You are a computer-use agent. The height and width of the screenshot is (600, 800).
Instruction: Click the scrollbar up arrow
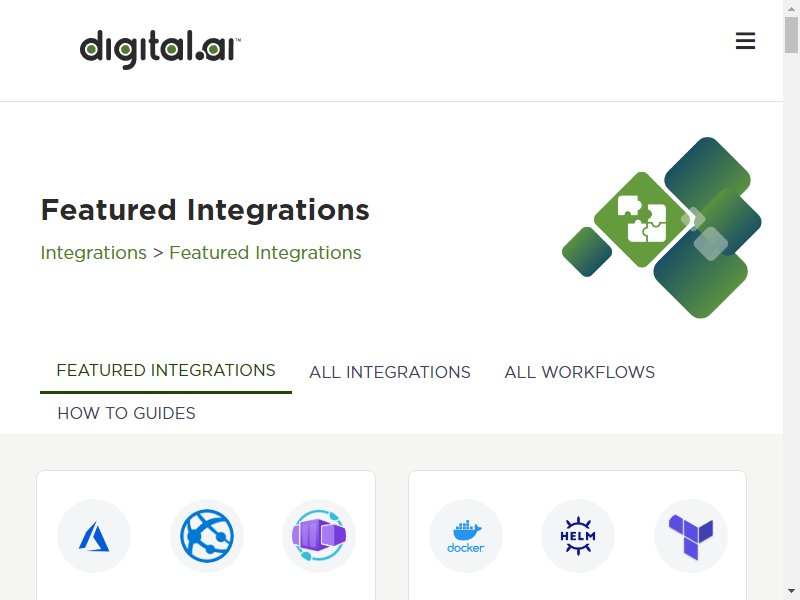click(791, 8)
